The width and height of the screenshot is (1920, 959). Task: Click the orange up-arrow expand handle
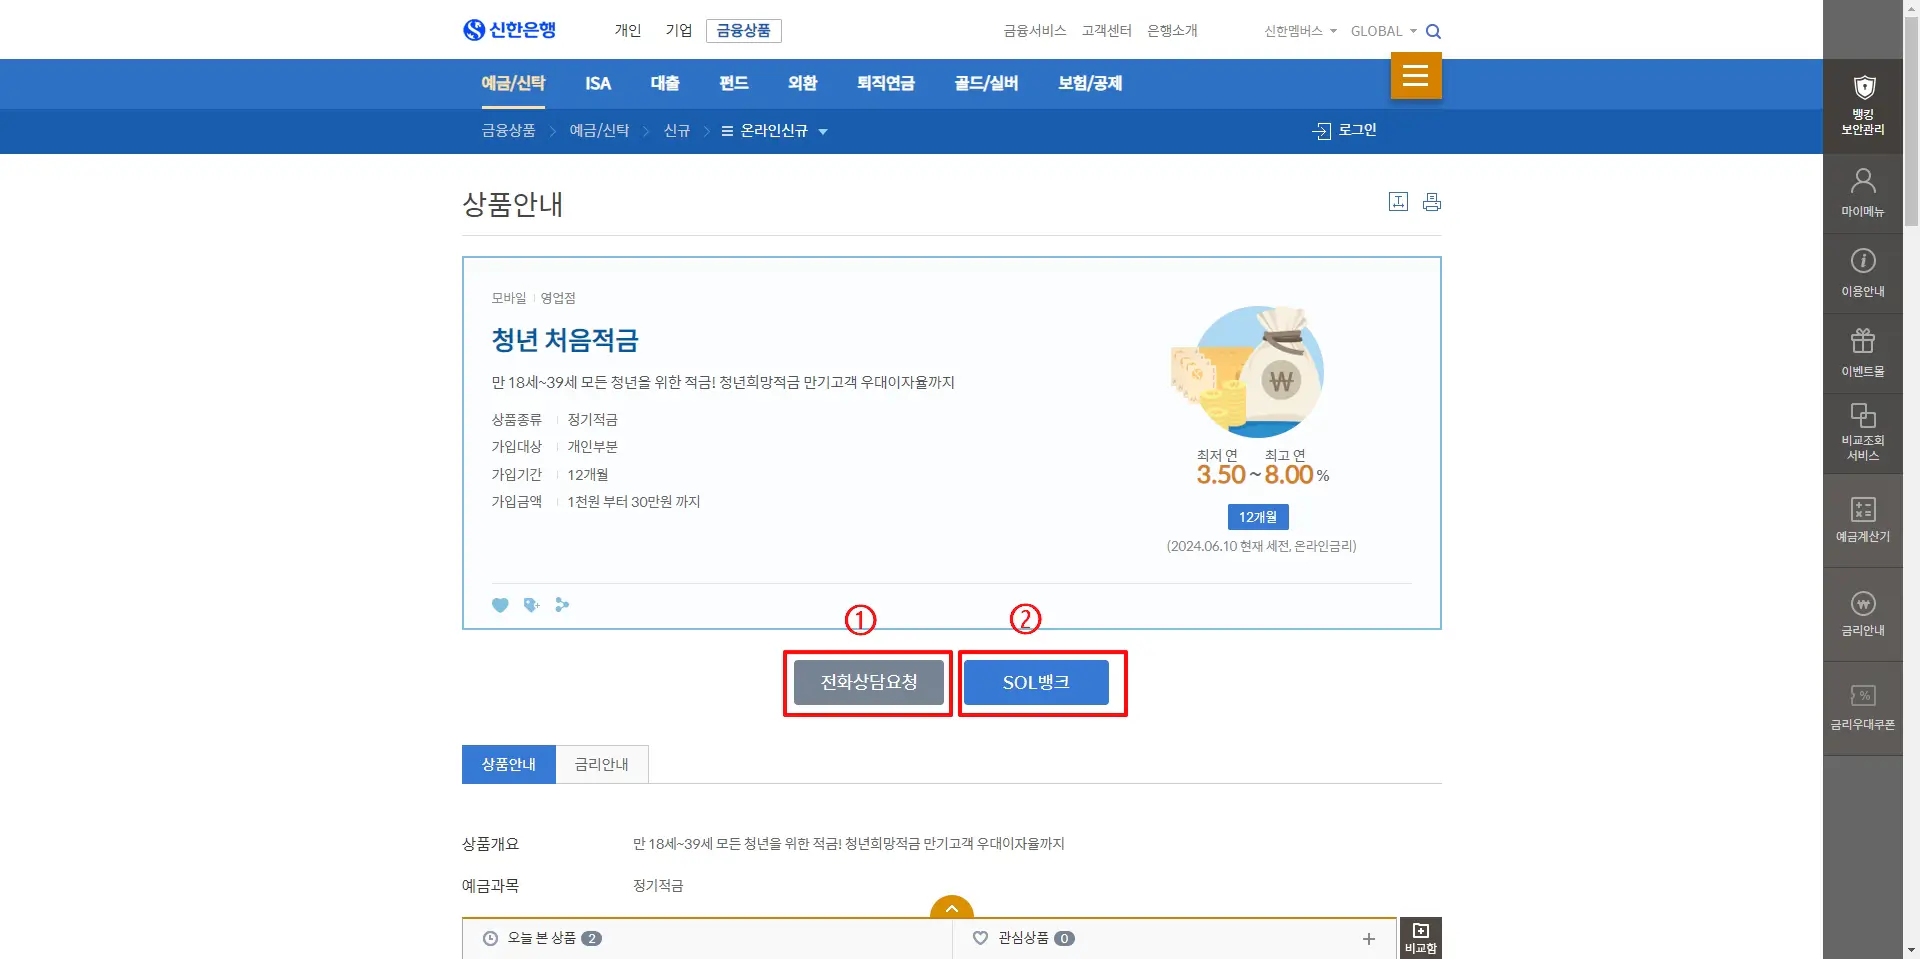coord(952,907)
